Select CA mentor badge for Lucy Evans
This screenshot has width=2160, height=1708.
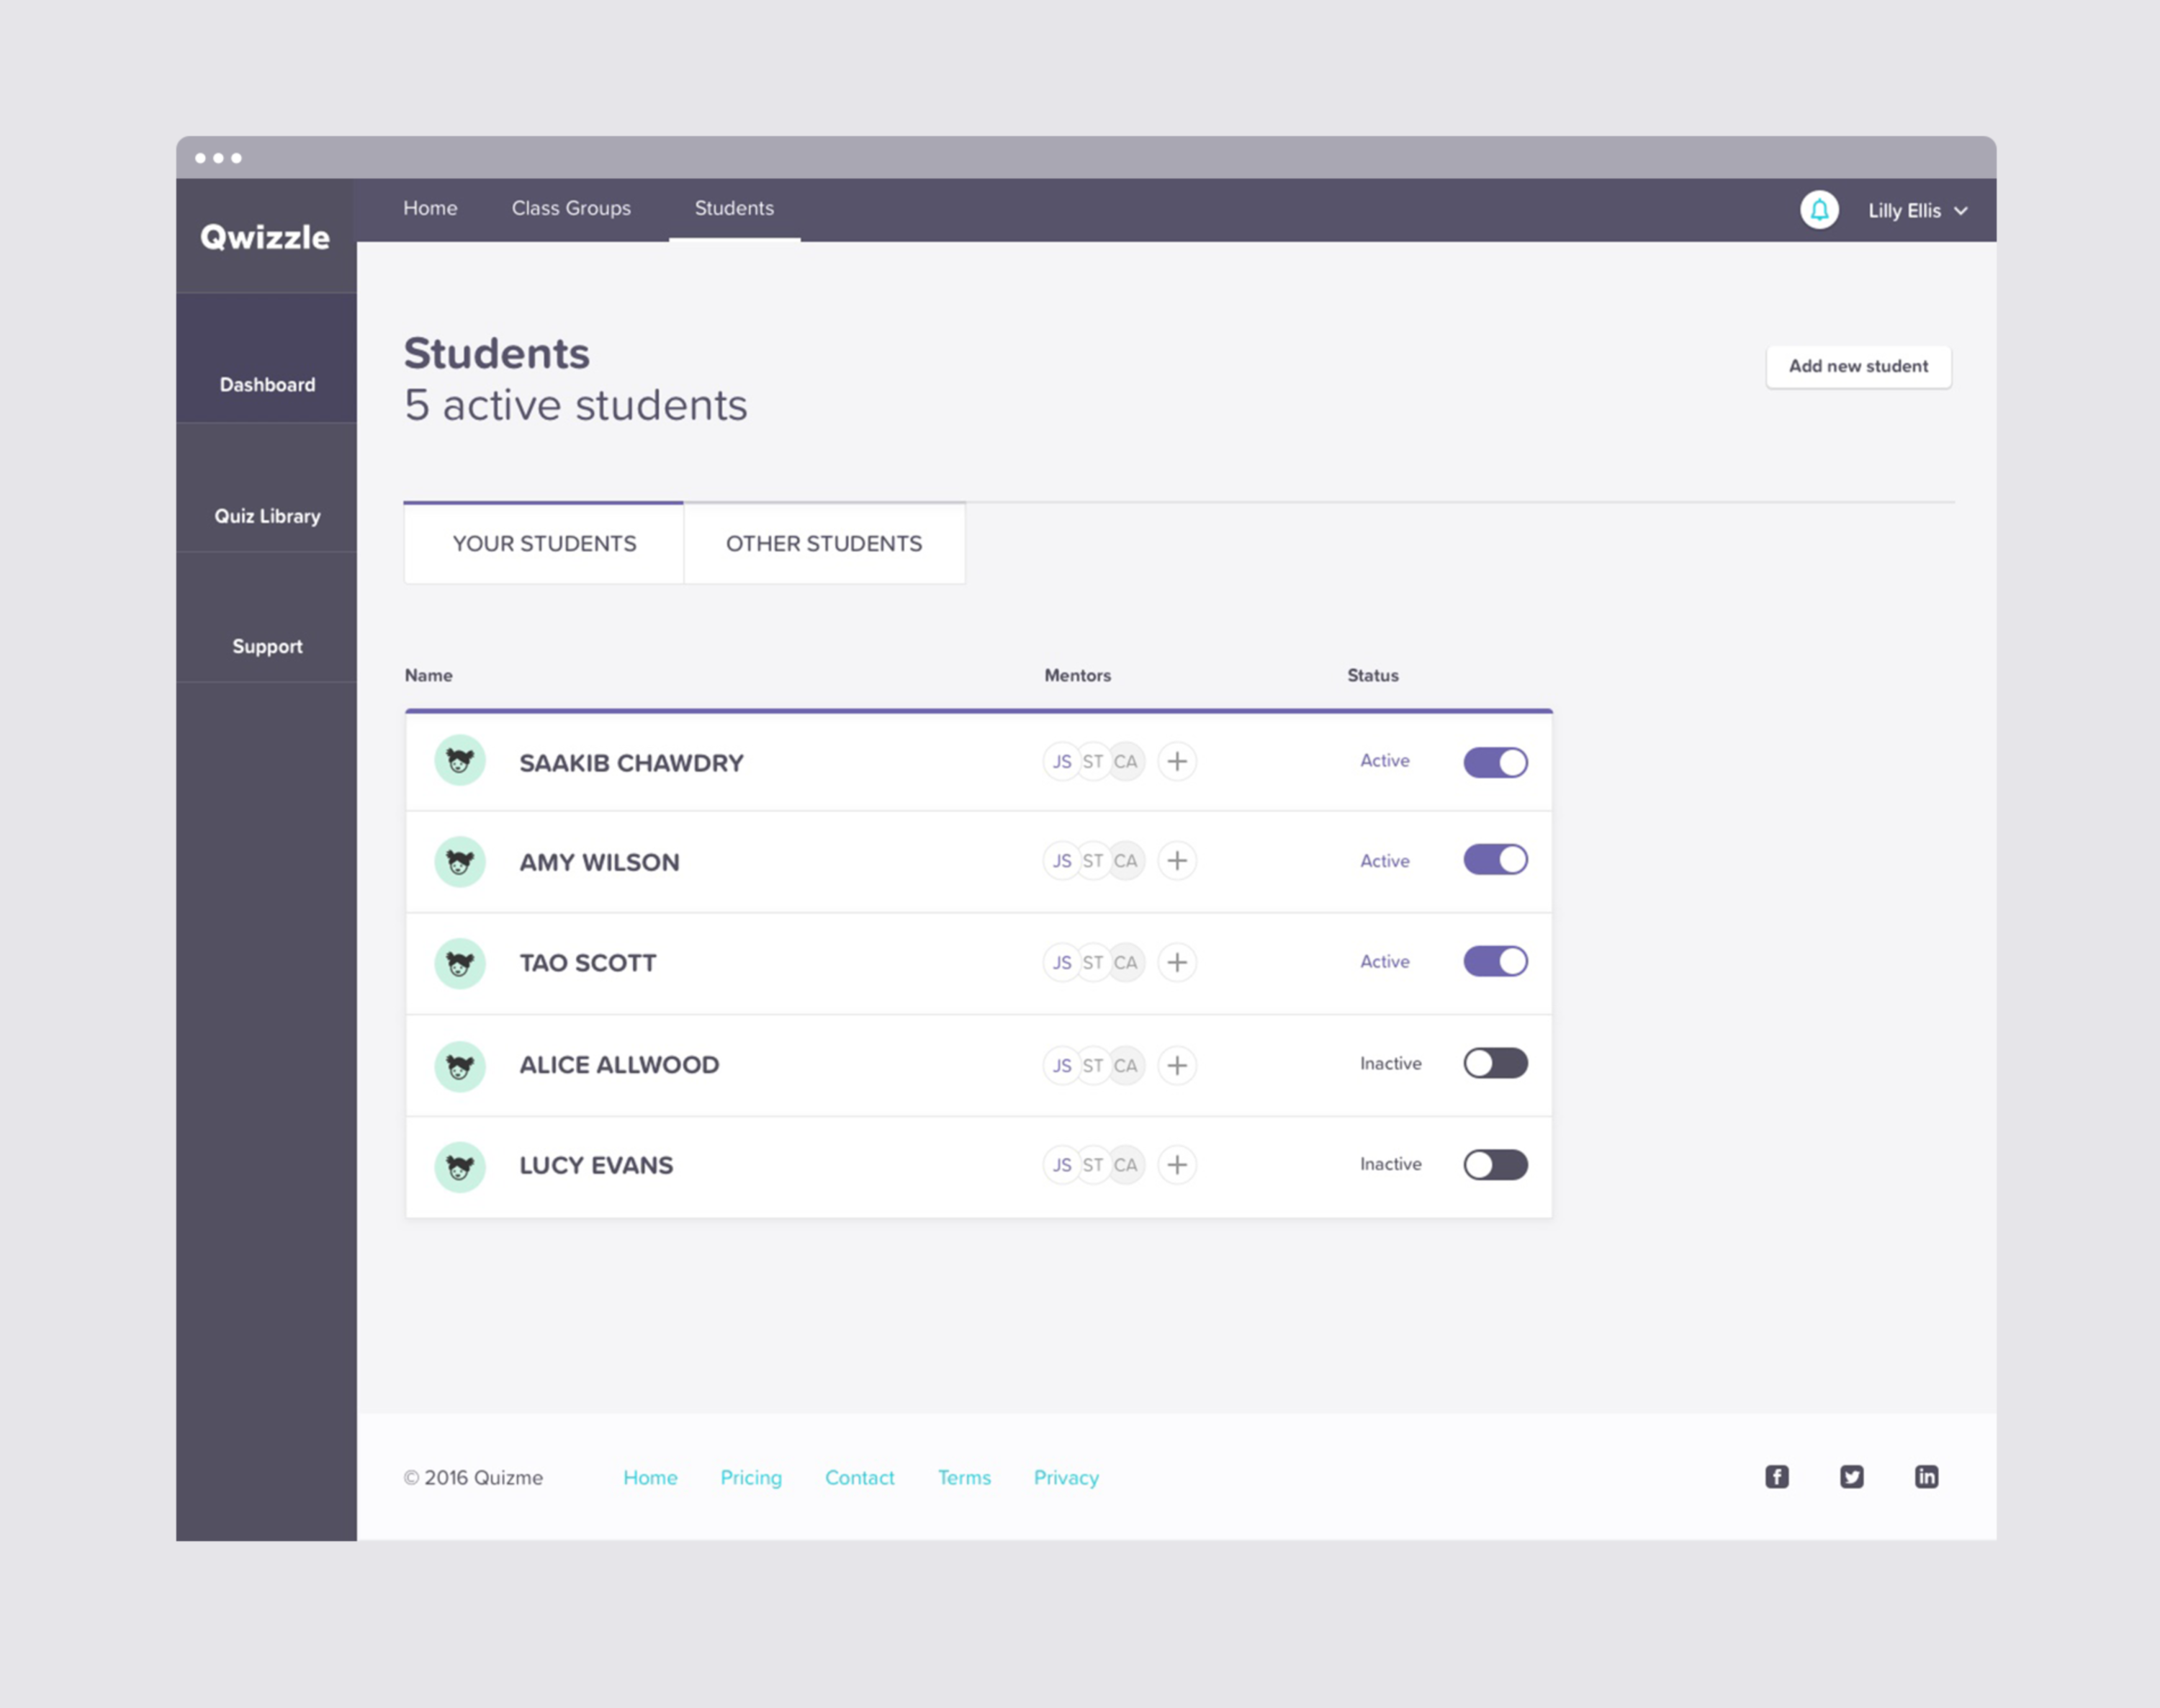coord(1126,1164)
